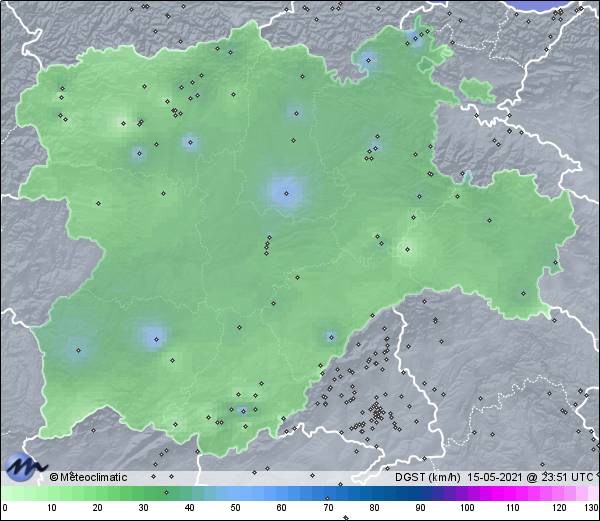Click the scale value 130
The image size is (600, 521).
point(592,508)
